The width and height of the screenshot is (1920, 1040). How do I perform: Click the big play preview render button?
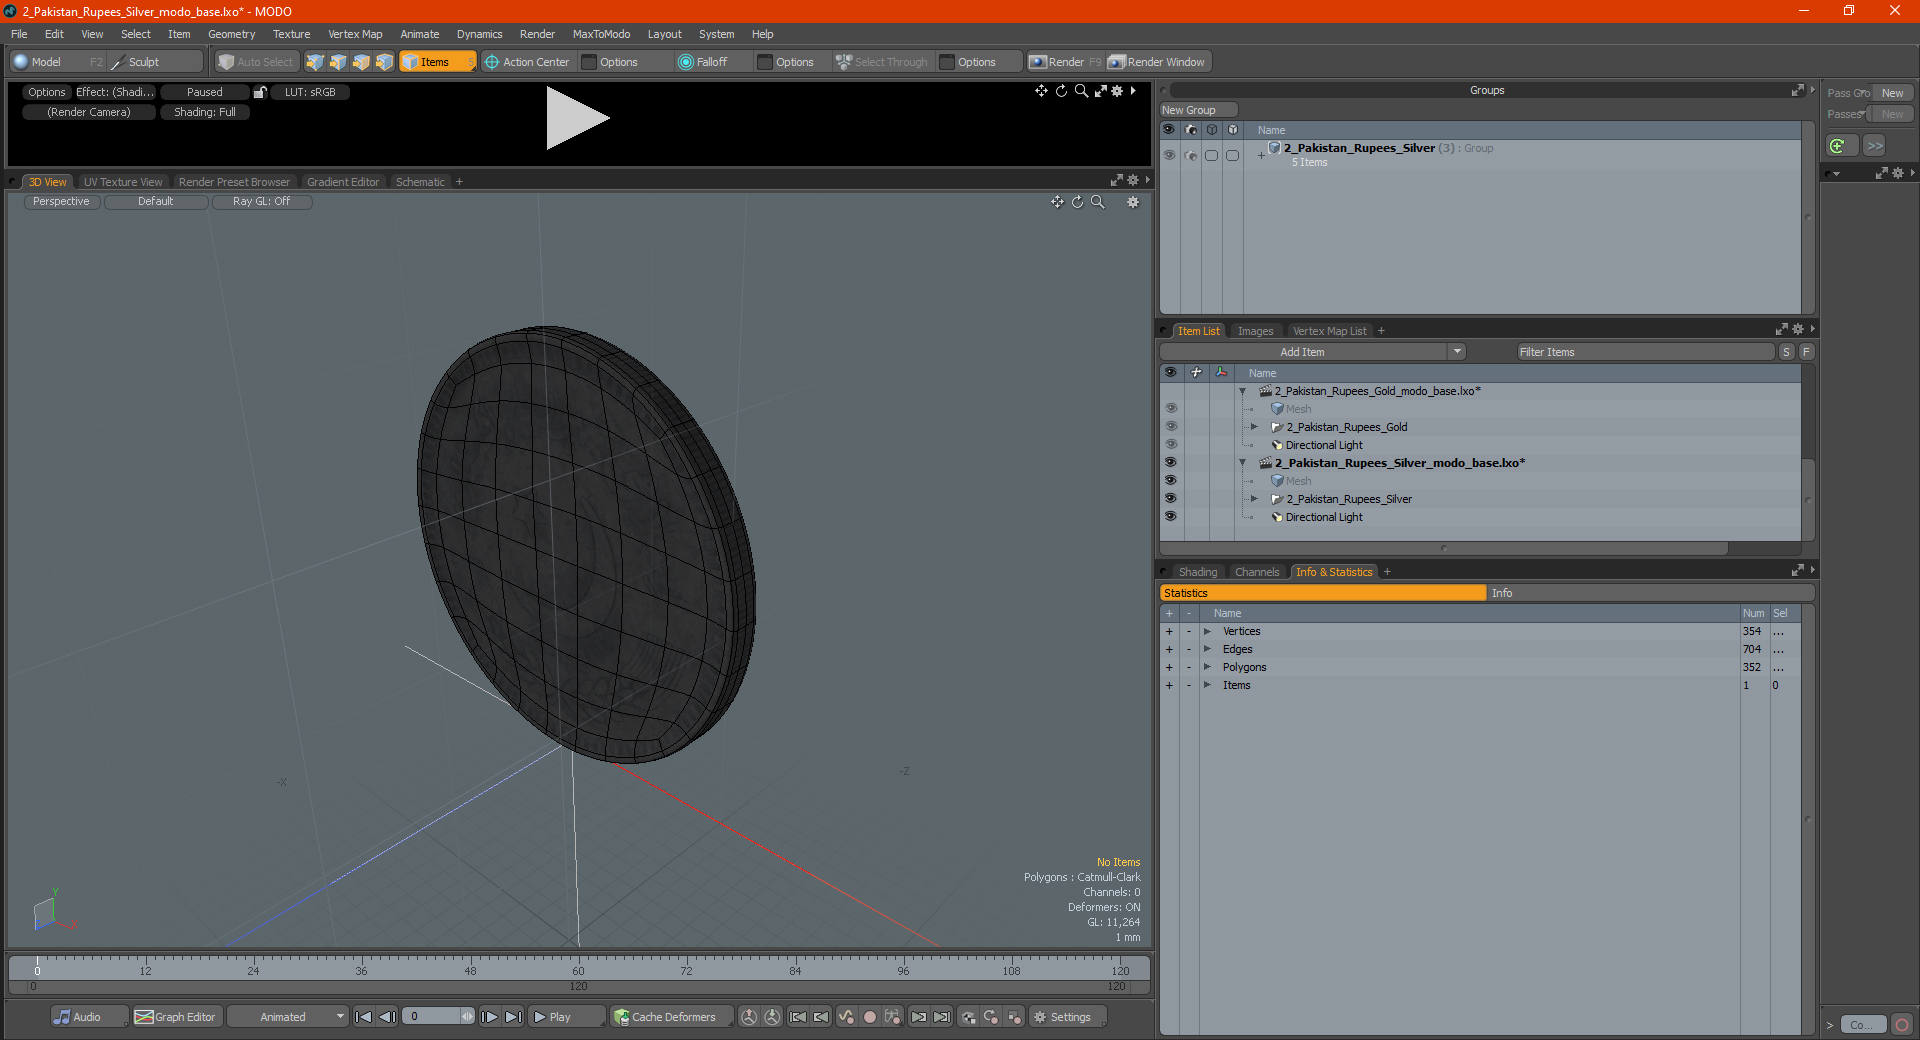(x=577, y=118)
